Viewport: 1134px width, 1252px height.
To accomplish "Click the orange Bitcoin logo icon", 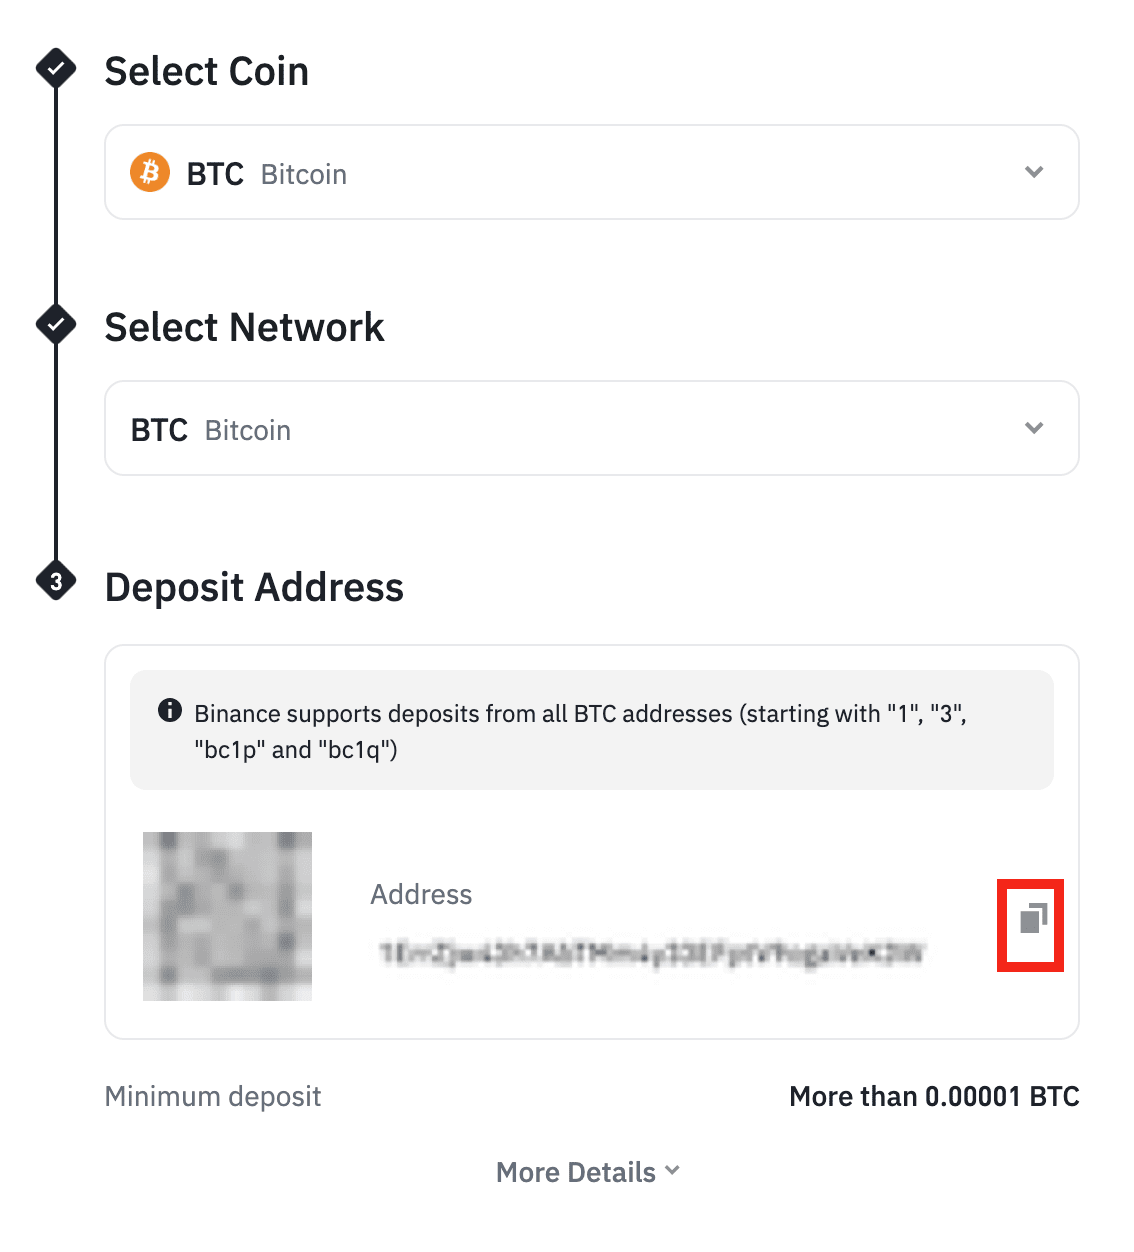I will 150,172.
